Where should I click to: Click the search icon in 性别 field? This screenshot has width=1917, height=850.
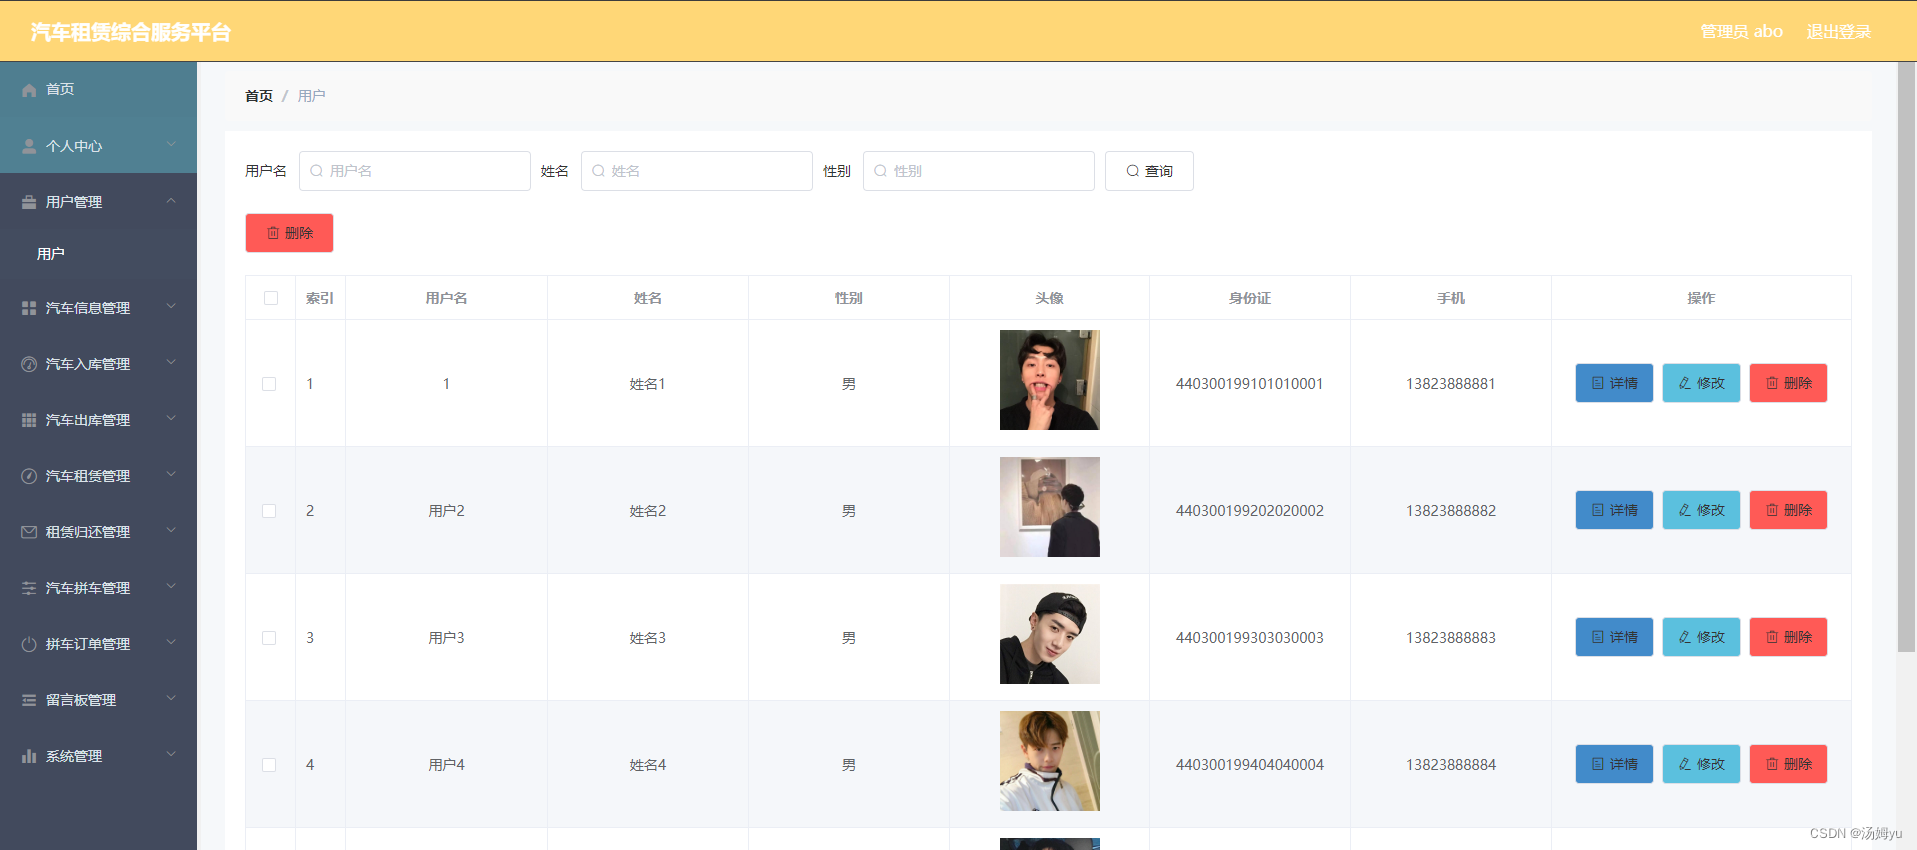point(880,171)
